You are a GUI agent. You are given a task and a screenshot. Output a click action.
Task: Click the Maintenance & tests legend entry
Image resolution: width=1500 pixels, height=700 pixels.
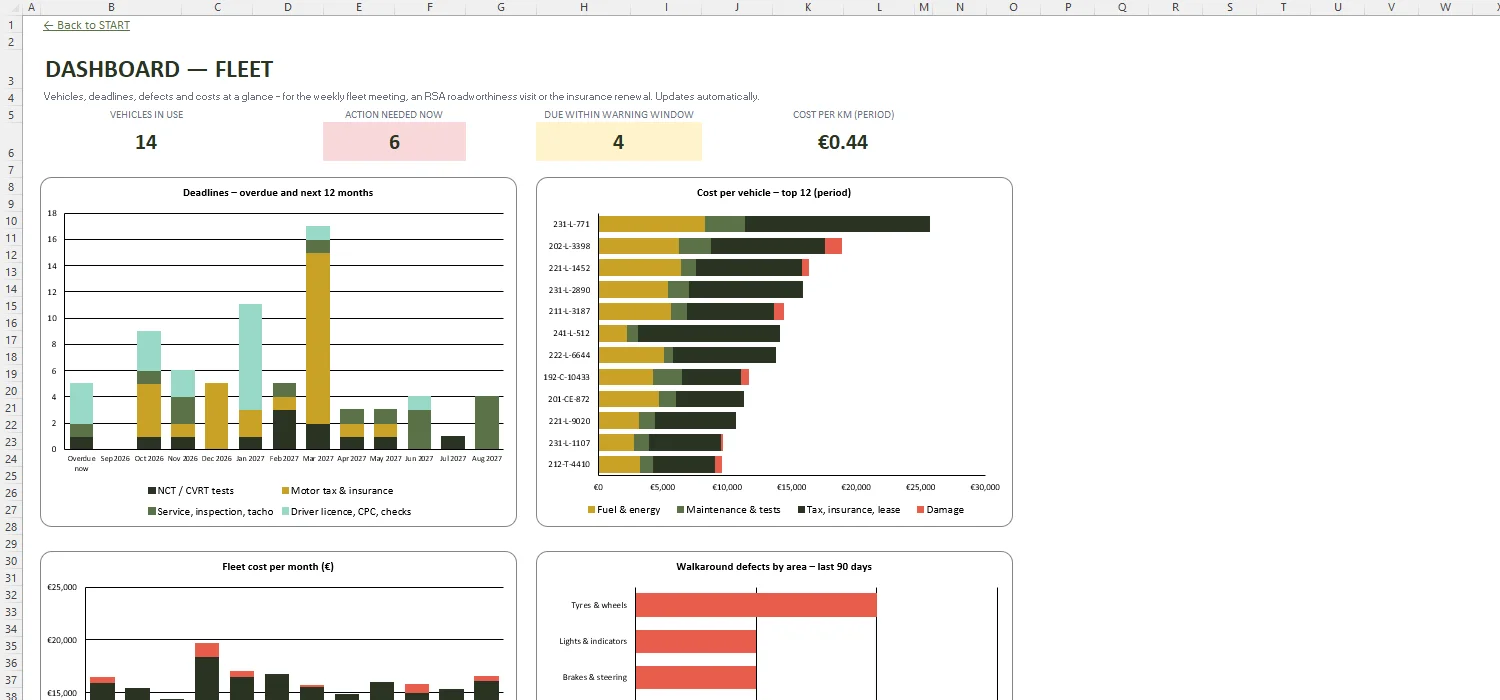click(x=728, y=510)
